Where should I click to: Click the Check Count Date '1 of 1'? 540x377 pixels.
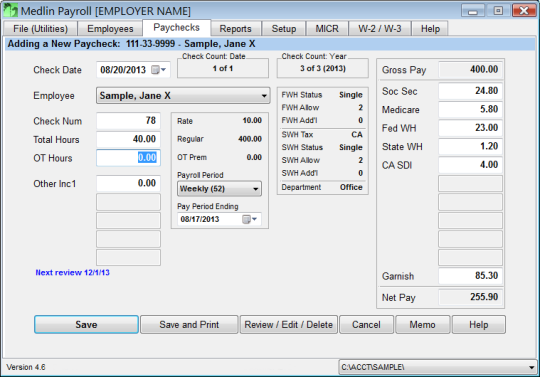click(x=223, y=69)
